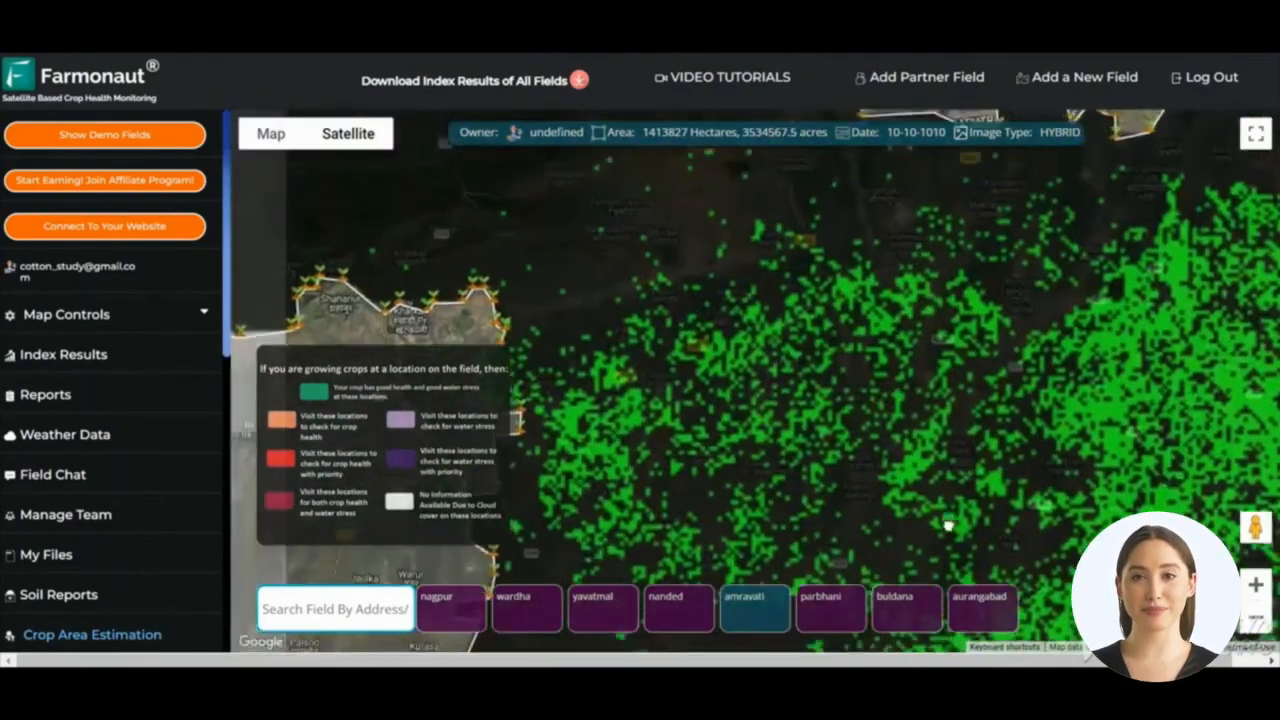Click the Area 1413827 Hectares text
Image resolution: width=1280 pixels, height=720 pixels.
pyautogui.click(x=718, y=132)
